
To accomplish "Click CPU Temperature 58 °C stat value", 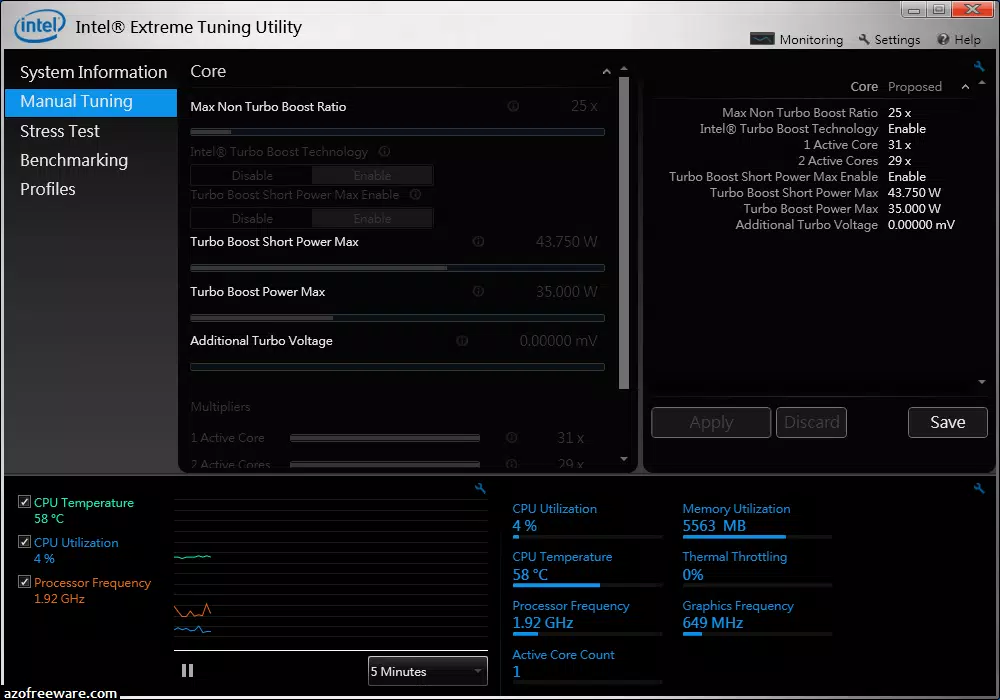I will [530, 574].
